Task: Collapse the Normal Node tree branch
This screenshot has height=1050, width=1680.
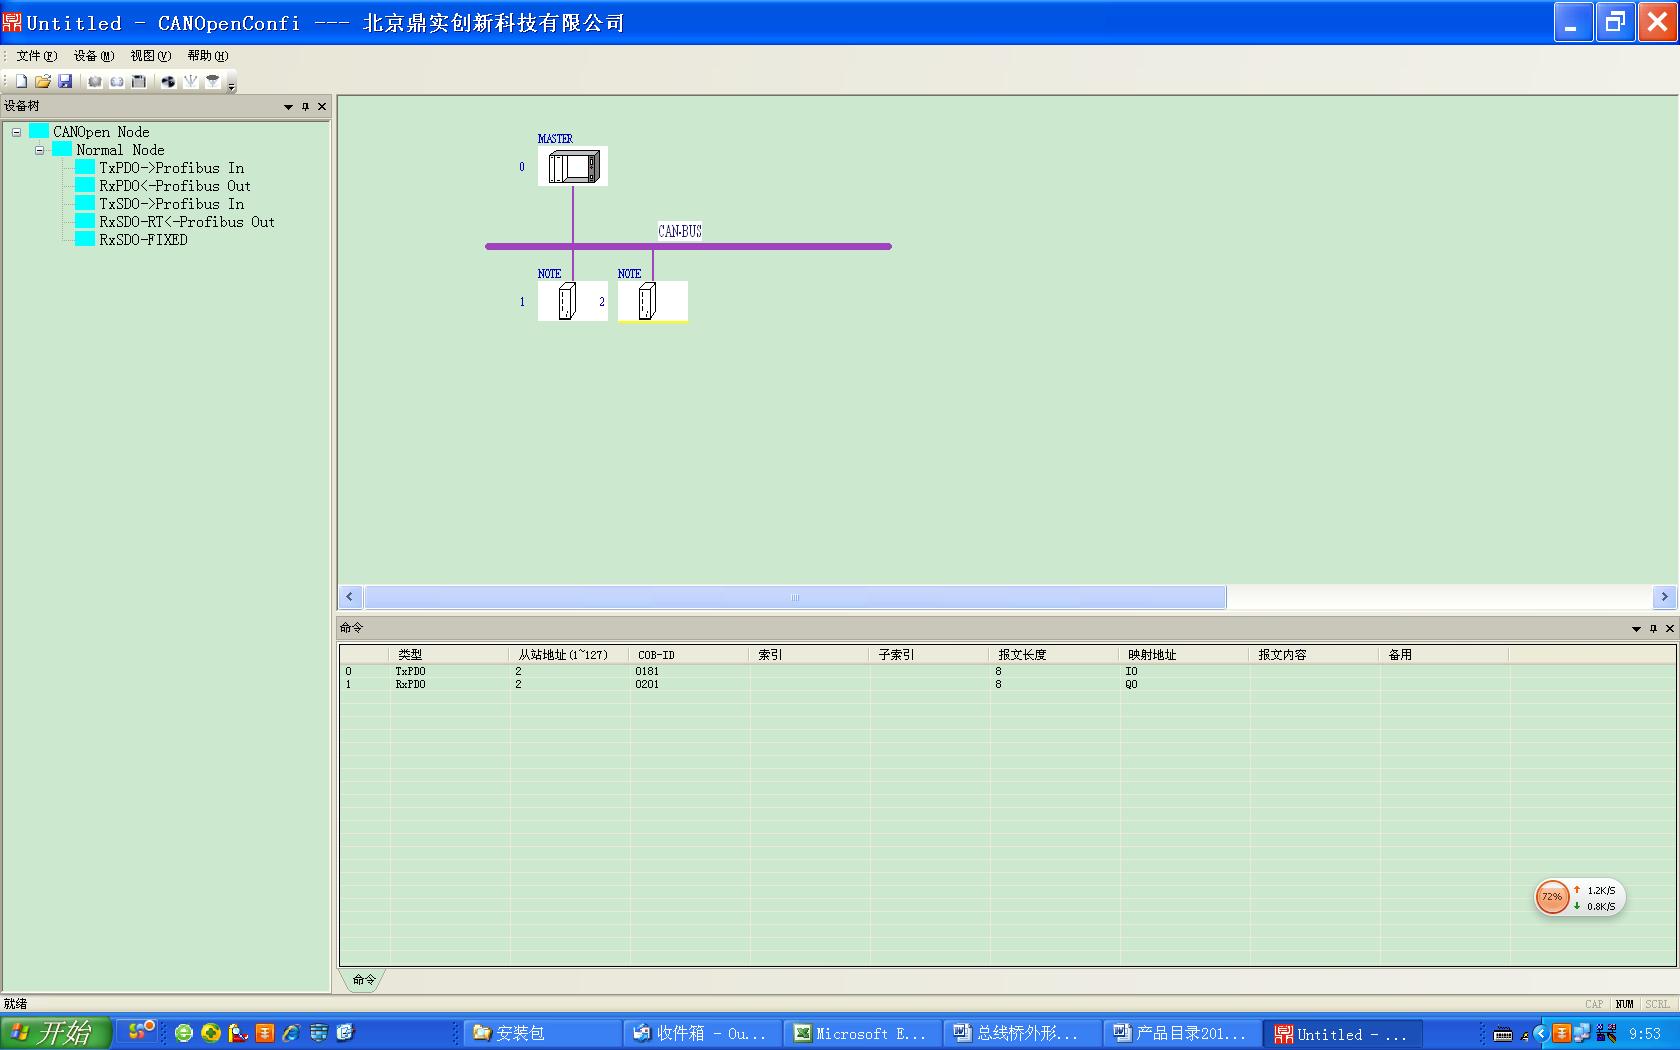Action: click(39, 150)
